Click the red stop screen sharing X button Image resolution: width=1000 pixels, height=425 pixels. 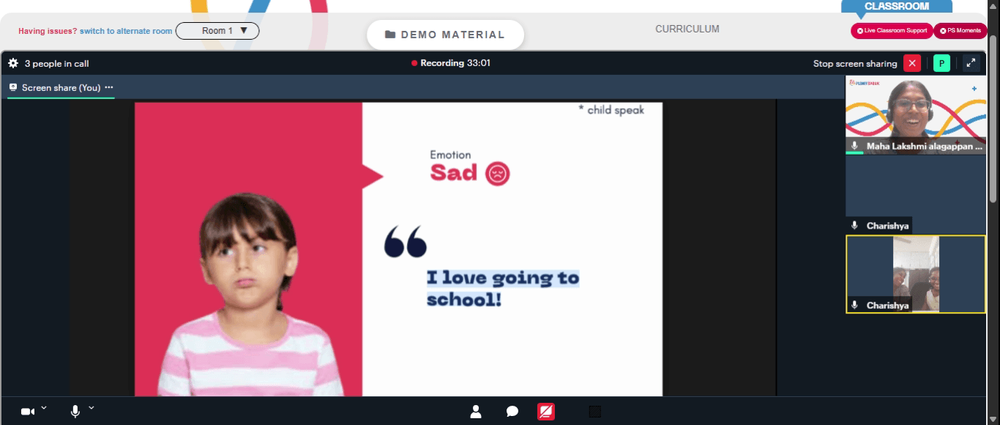pos(912,63)
